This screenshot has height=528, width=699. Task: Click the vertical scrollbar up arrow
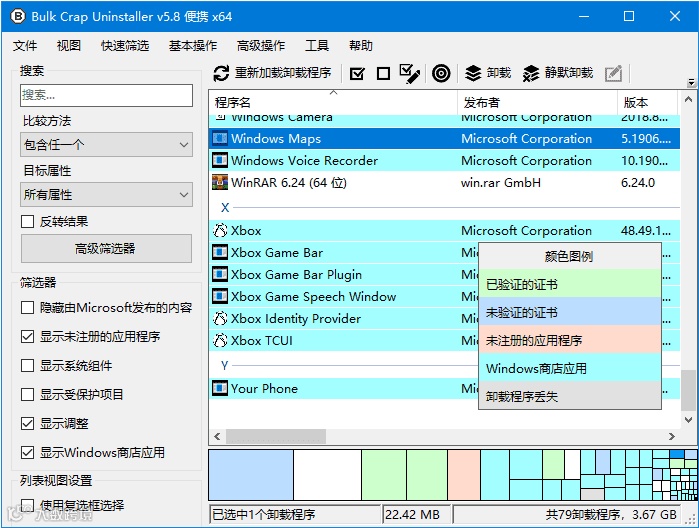688,99
